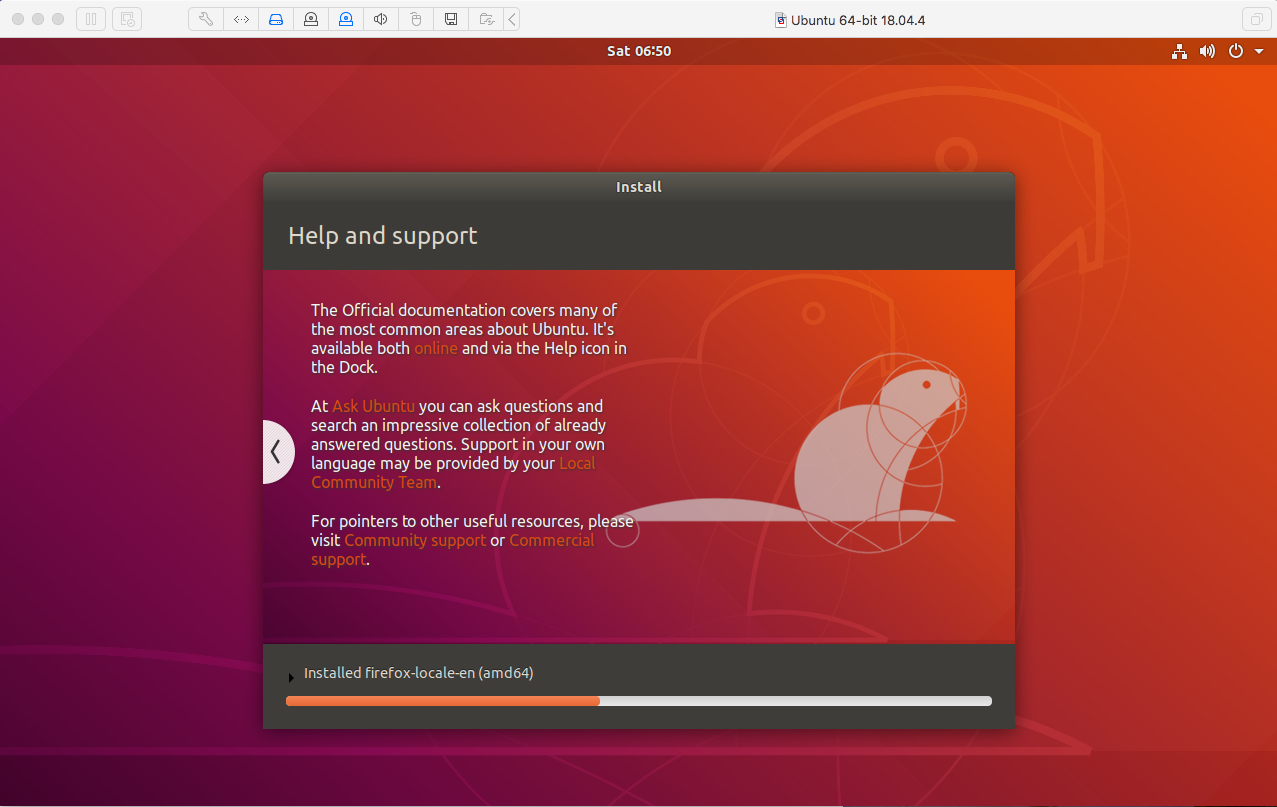This screenshot has height=807, width=1277.
Task: Open the Sat 06:50 clock menu
Action: [639, 51]
